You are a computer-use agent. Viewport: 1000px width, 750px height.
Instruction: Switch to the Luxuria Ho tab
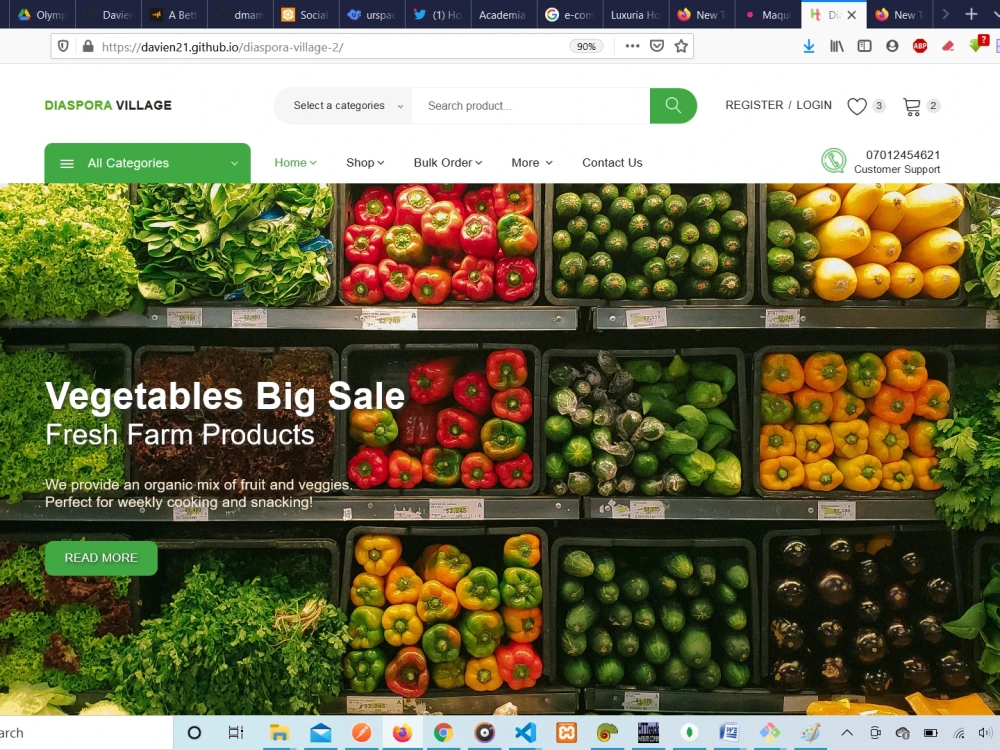click(635, 14)
